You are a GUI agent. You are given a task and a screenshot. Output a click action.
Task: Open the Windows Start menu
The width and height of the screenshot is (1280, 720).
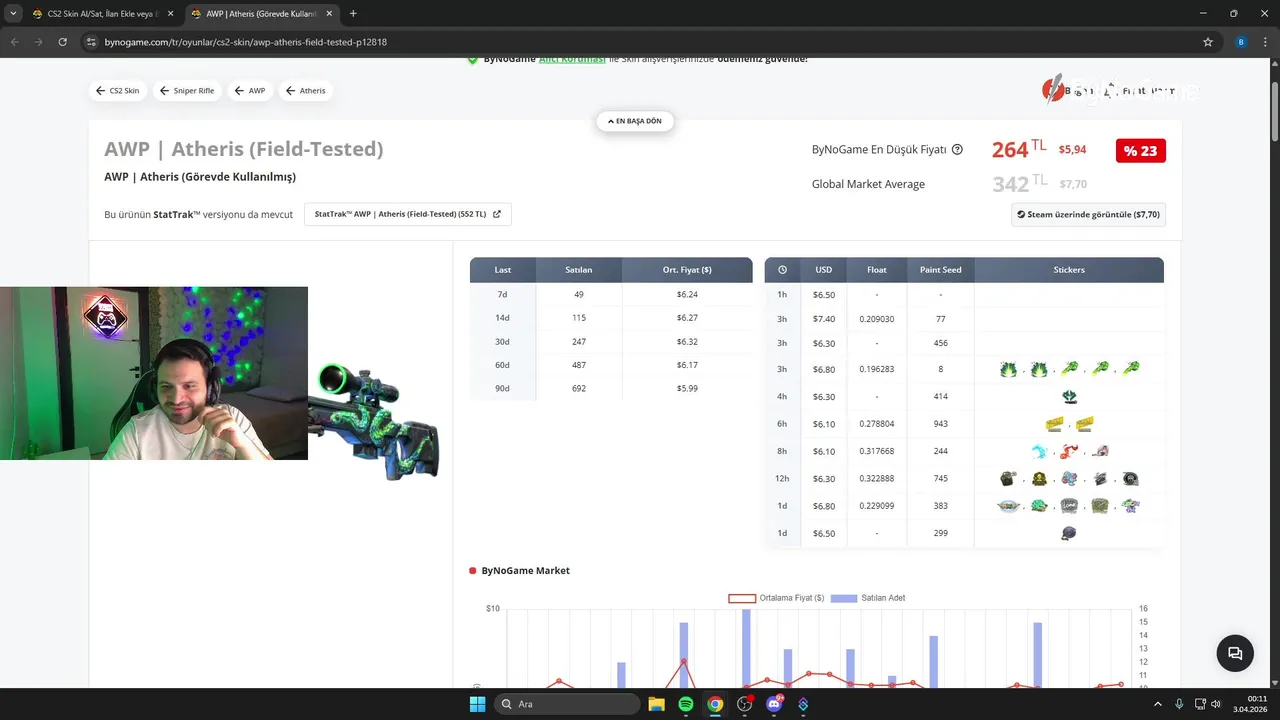(477, 704)
